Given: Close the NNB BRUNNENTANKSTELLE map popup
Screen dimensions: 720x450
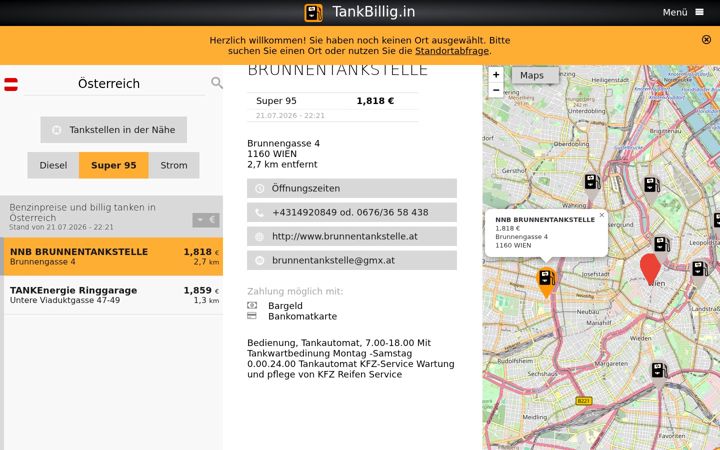Looking at the screenshot, I should (602, 215).
